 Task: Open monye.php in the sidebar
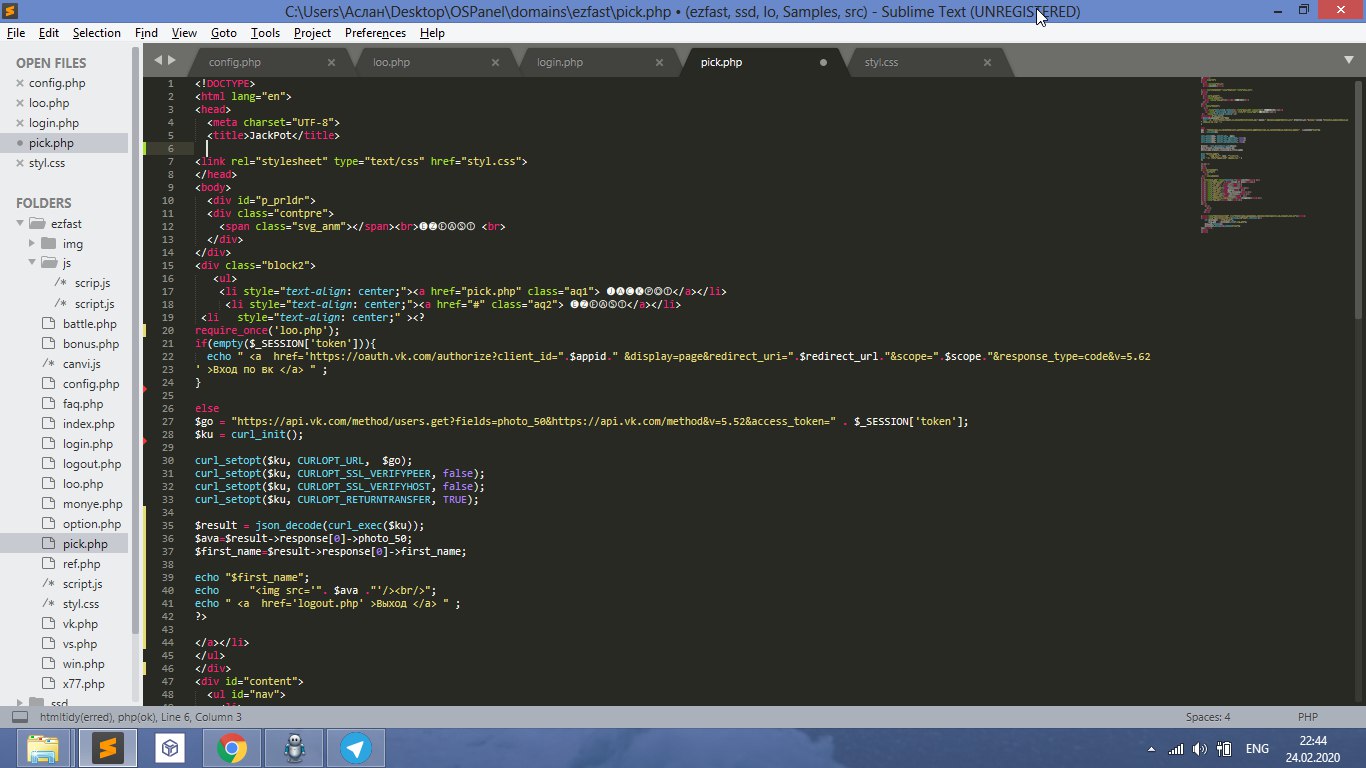tap(92, 504)
